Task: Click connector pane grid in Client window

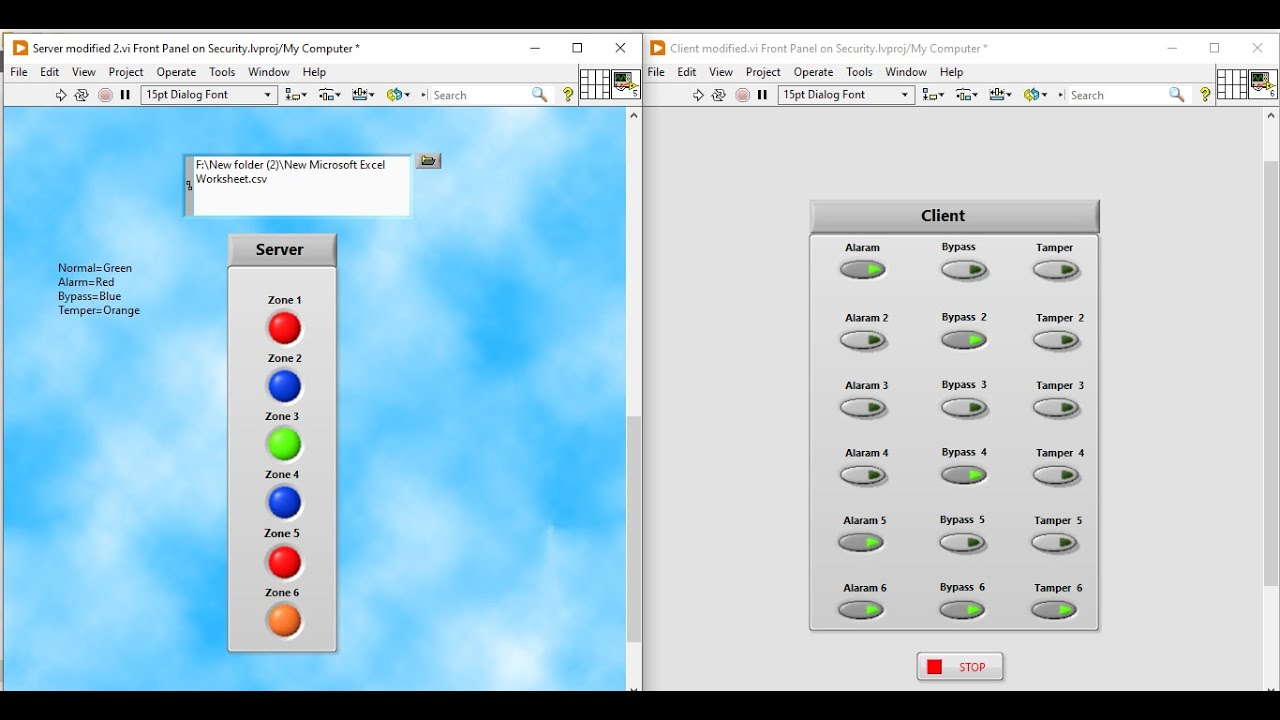Action: [1232, 84]
